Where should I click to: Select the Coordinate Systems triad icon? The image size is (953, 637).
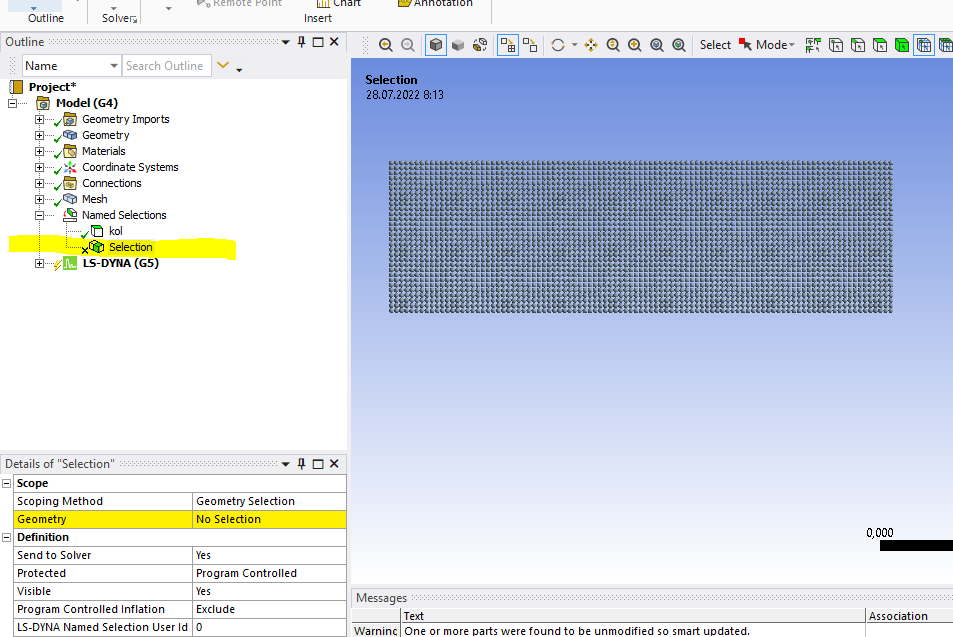pos(70,167)
